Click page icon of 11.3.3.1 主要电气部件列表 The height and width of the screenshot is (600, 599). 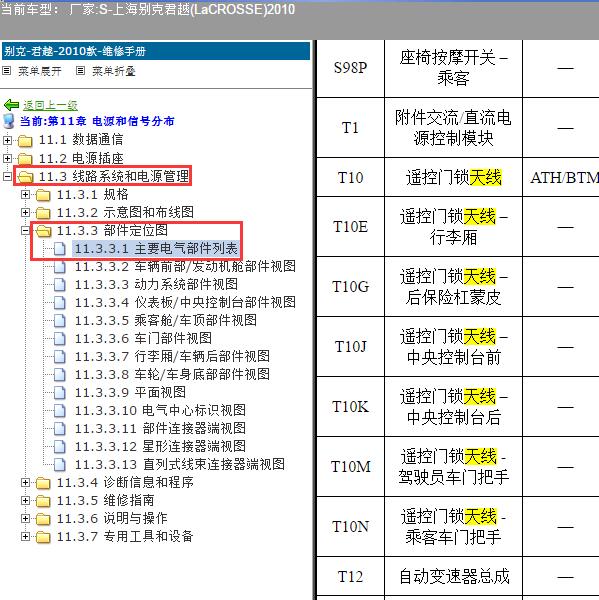(60, 248)
